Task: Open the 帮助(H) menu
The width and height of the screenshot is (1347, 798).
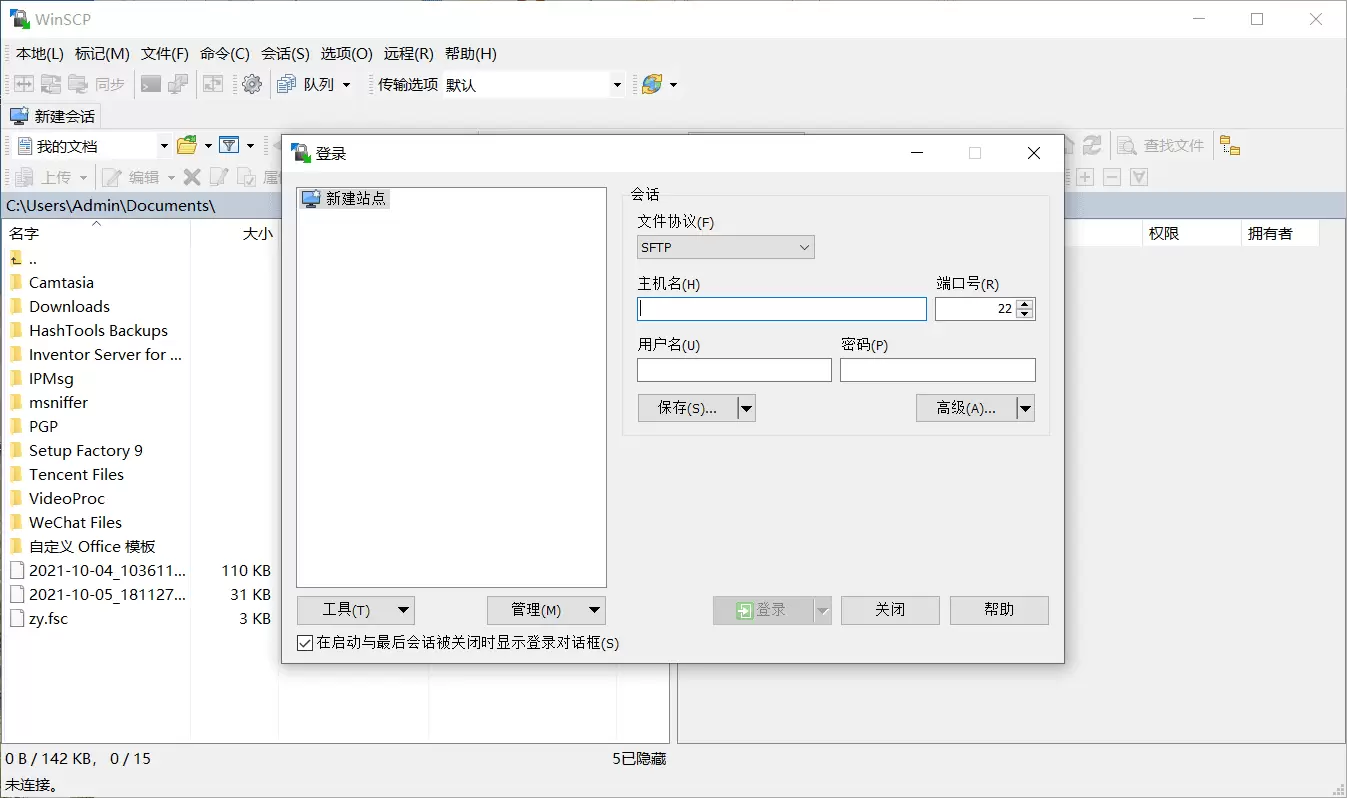Action: click(471, 54)
